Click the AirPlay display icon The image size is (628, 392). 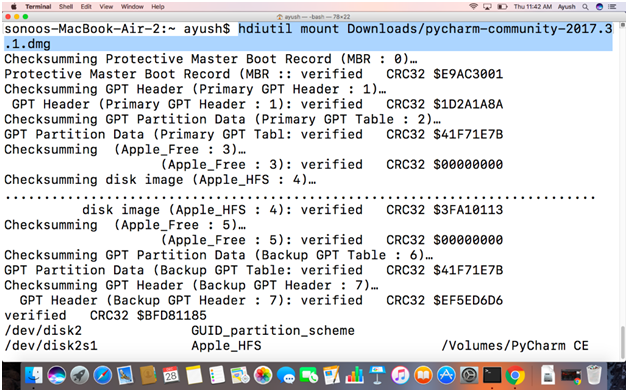point(487,6)
